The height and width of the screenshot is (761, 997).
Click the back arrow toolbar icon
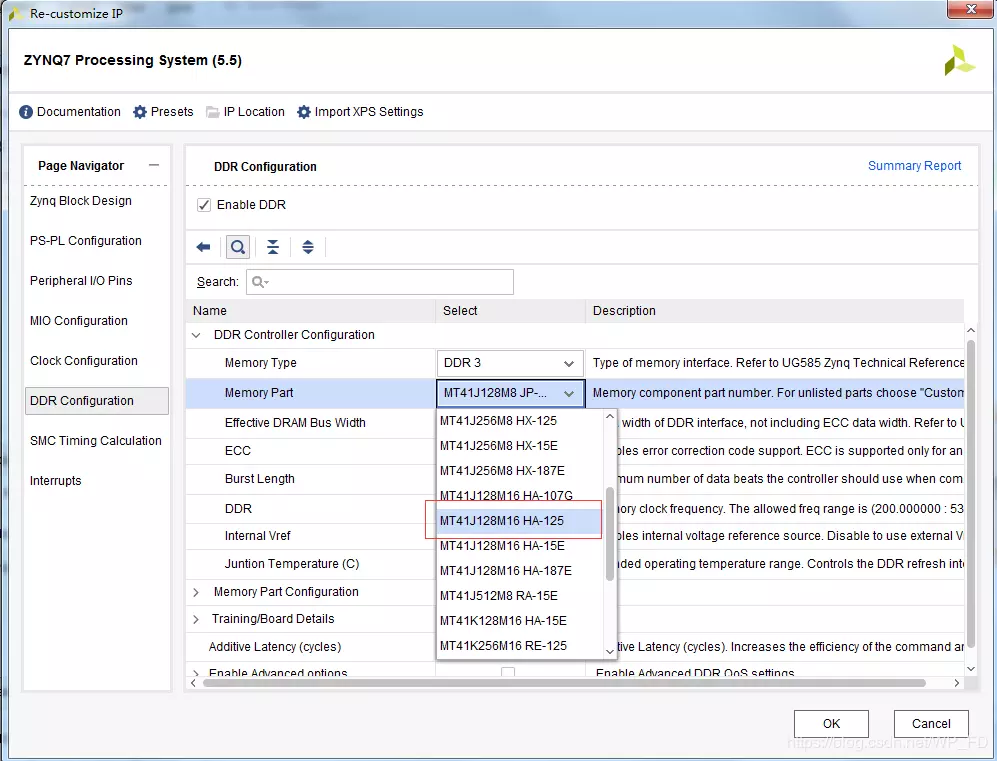tap(203, 247)
